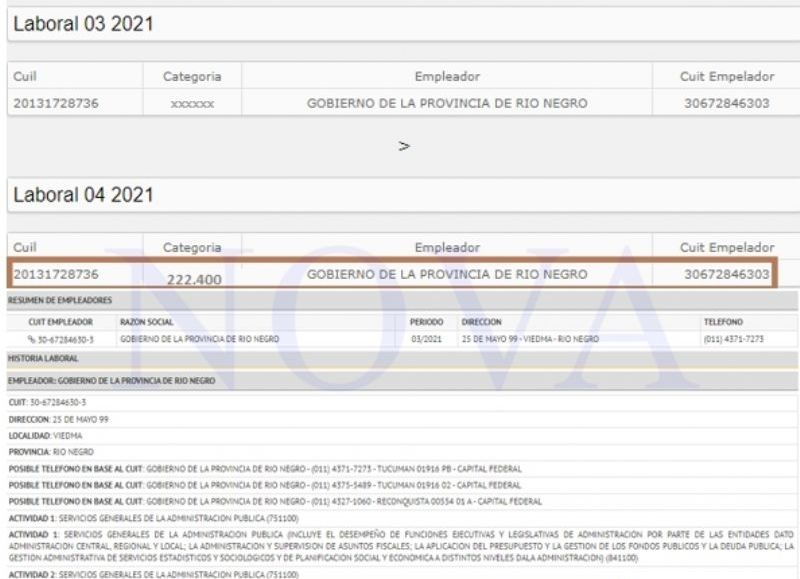
Task: Select Cuil 20131728736 in the Laboral 04 row
Action: [x=56, y=274]
